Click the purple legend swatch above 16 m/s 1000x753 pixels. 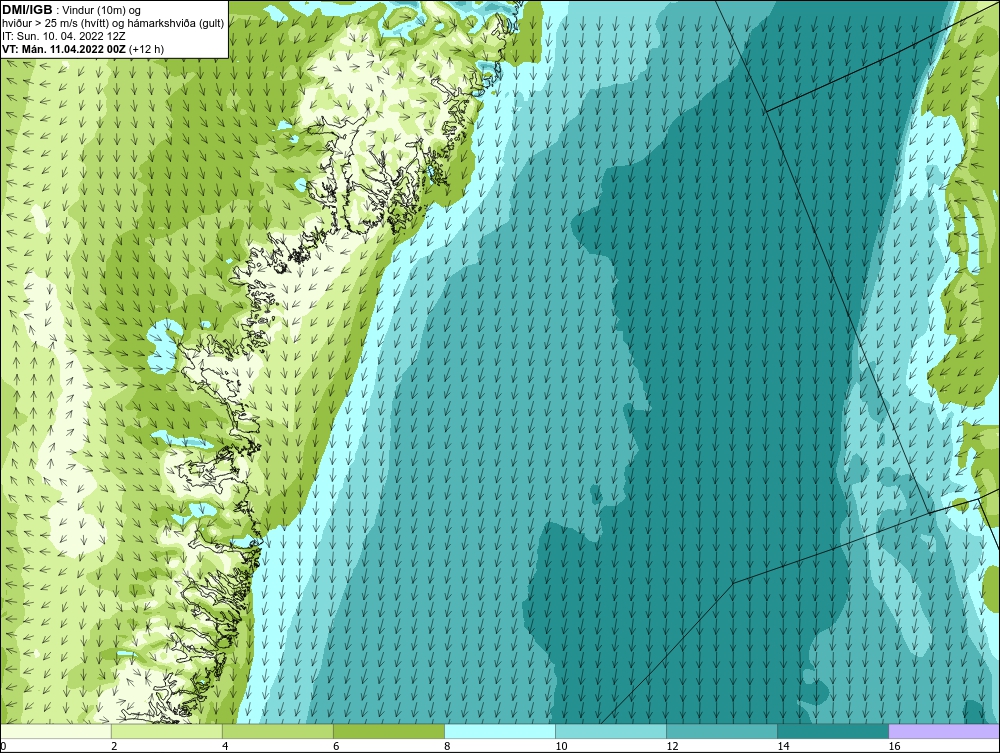click(x=944, y=731)
